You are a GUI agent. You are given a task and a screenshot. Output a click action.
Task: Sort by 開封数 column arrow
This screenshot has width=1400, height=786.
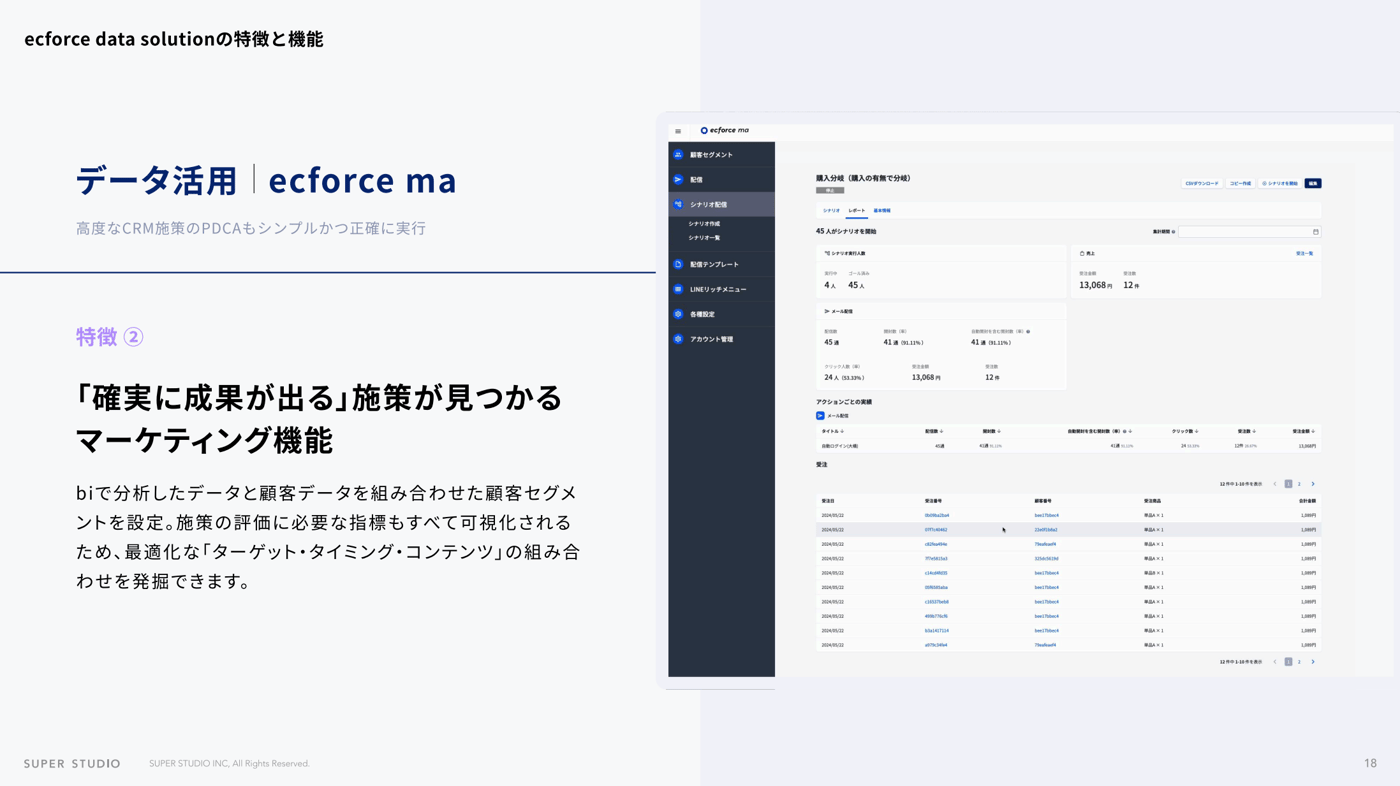pos(999,432)
